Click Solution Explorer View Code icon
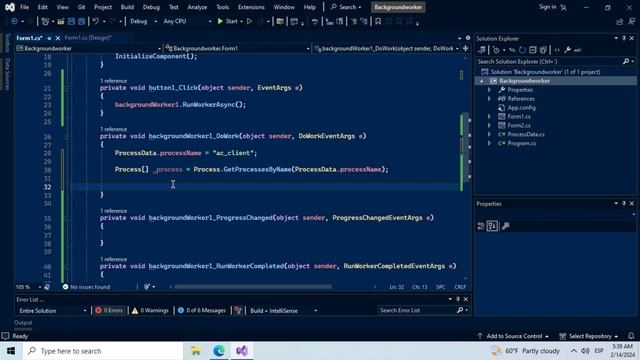The height and width of the screenshot is (360, 640). (557, 50)
